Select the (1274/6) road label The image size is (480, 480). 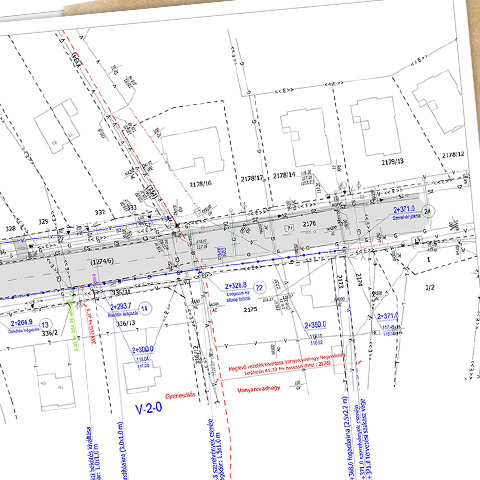(102, 262)
